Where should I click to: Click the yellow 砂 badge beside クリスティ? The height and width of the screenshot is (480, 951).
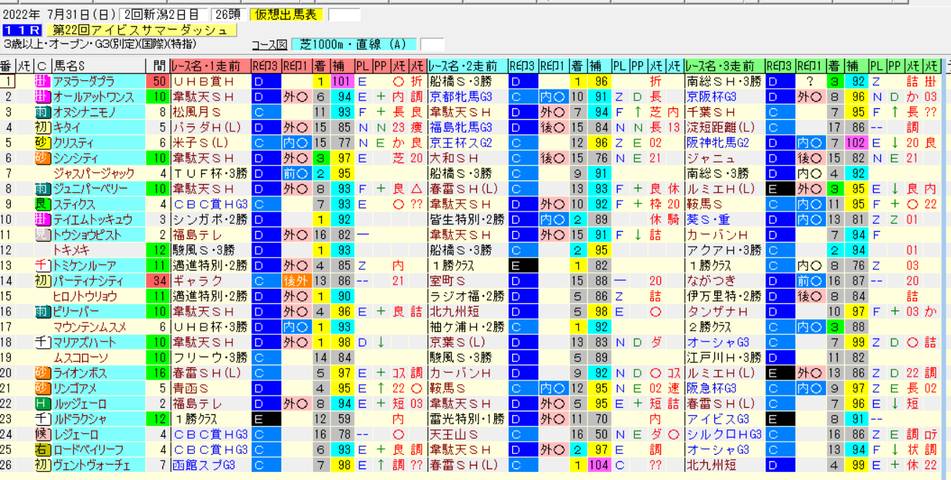(41, 143)
